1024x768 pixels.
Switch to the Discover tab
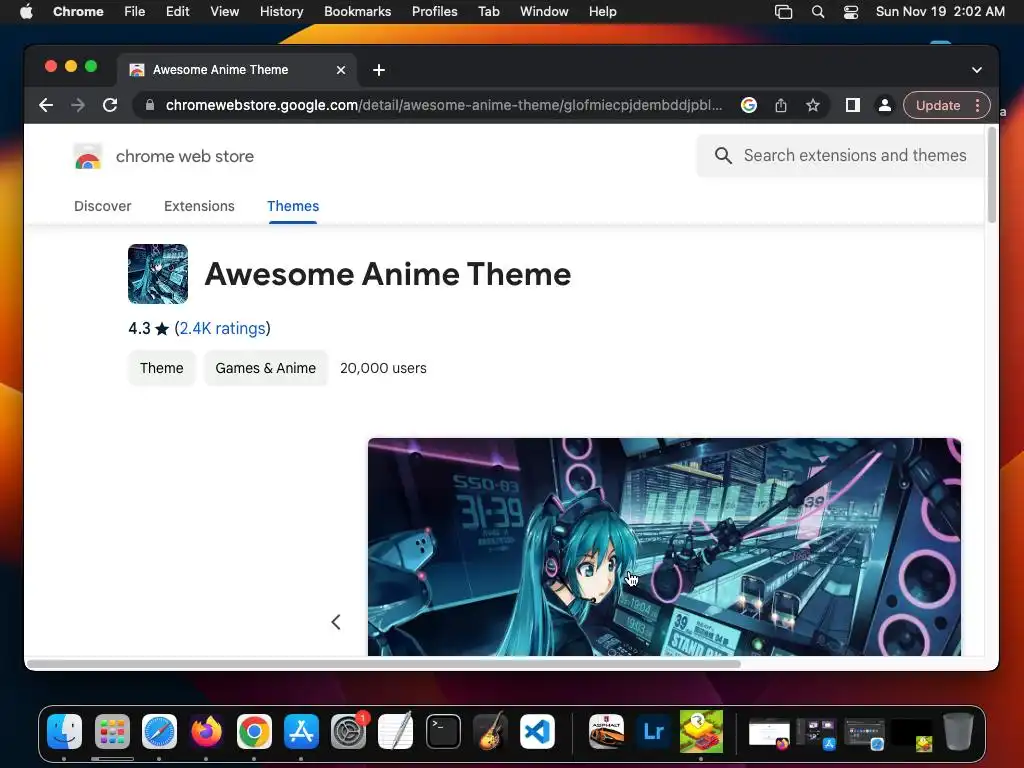point(103,206)
